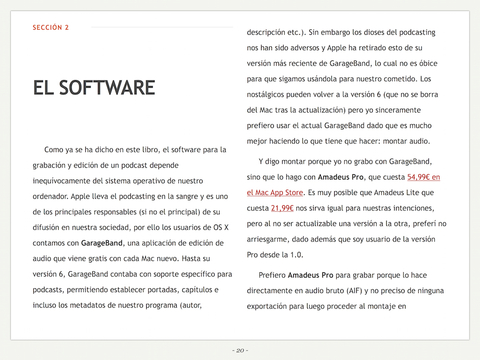The image size is (480, 360).
Task: Click line 'nostálgicos pueden volver a la versión 6'
Action: point(342,94)
